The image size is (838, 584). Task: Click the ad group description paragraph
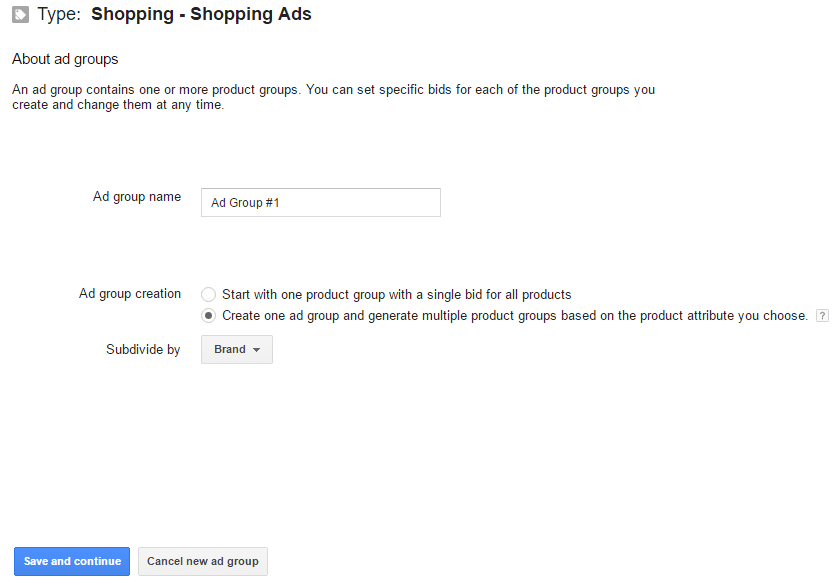[x=333, y=97]
